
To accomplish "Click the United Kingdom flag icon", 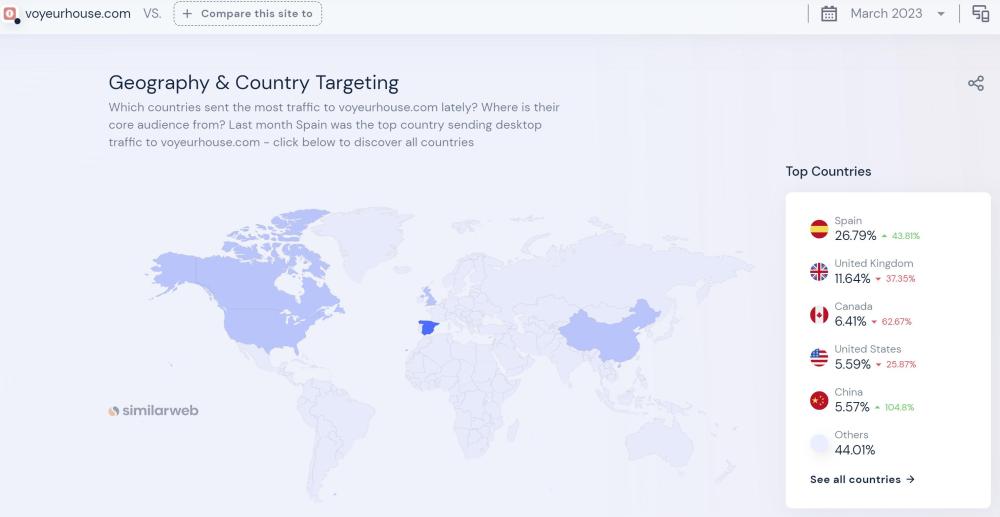I will [x=819, y=272].
